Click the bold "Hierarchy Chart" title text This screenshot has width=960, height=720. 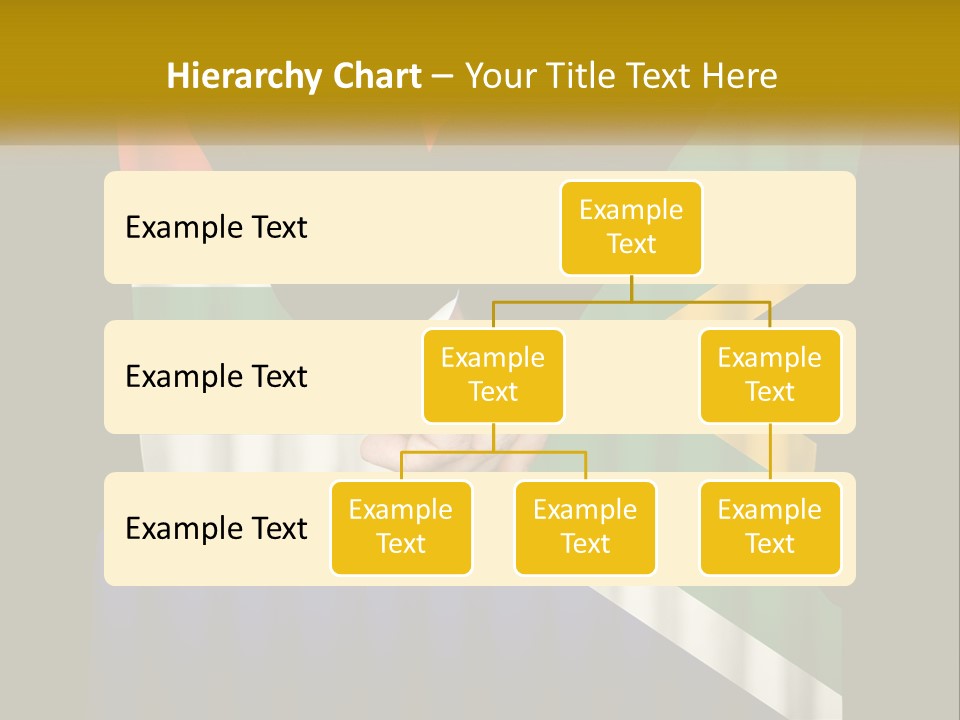point(293,76)
